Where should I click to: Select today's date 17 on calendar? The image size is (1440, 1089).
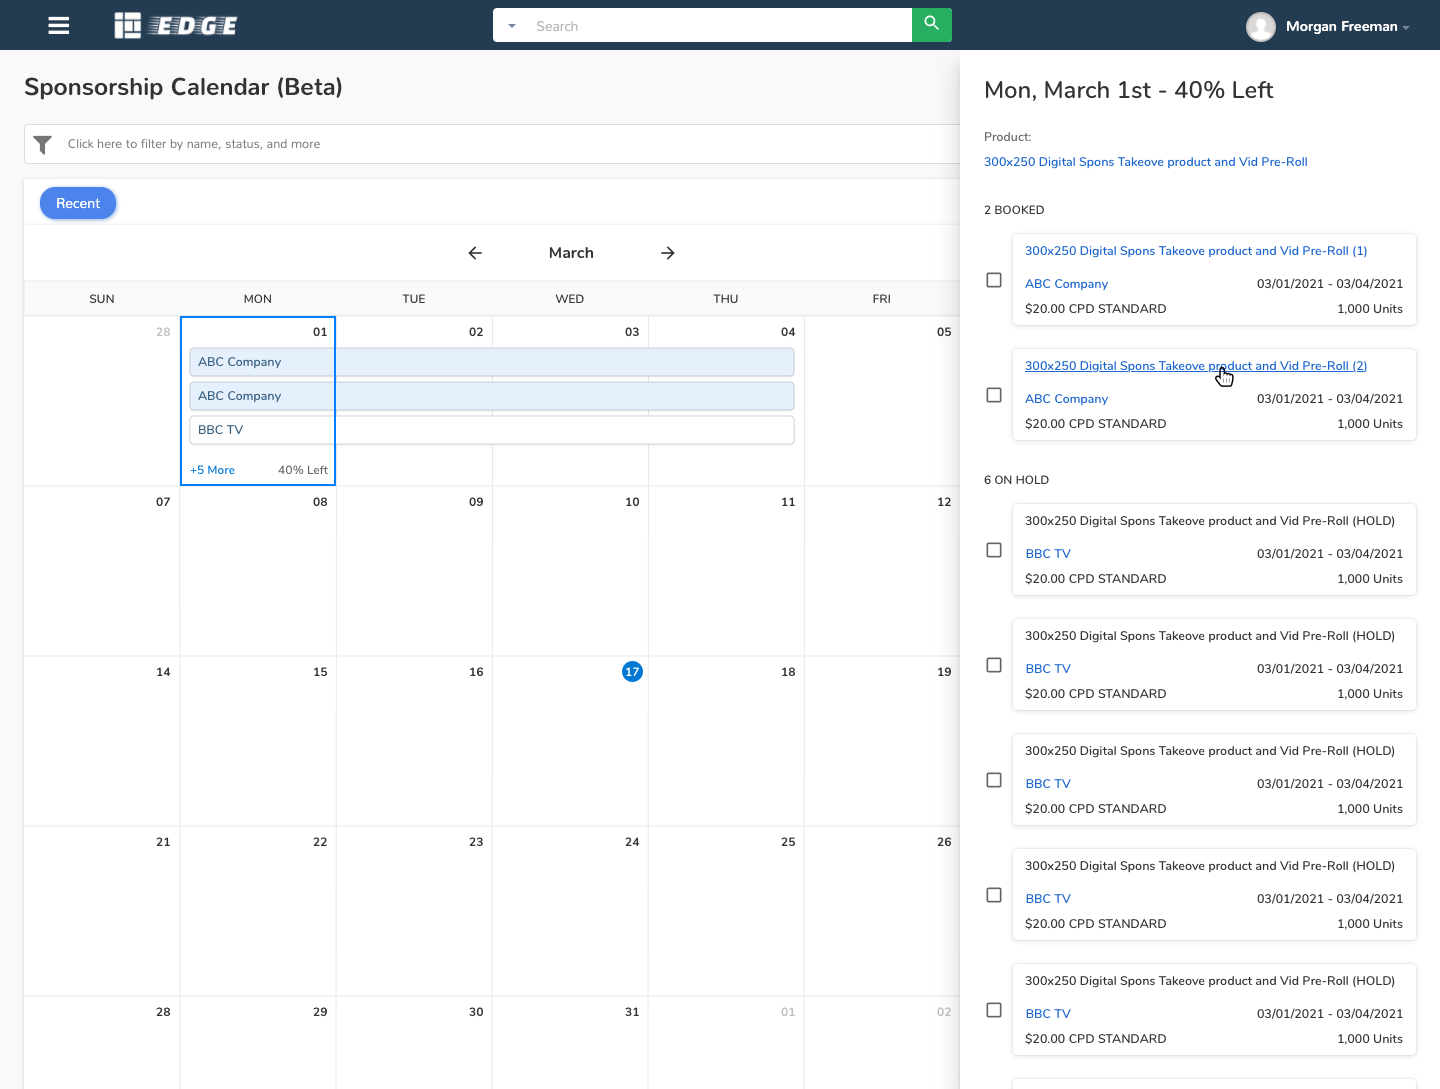(x=632, y=672)
